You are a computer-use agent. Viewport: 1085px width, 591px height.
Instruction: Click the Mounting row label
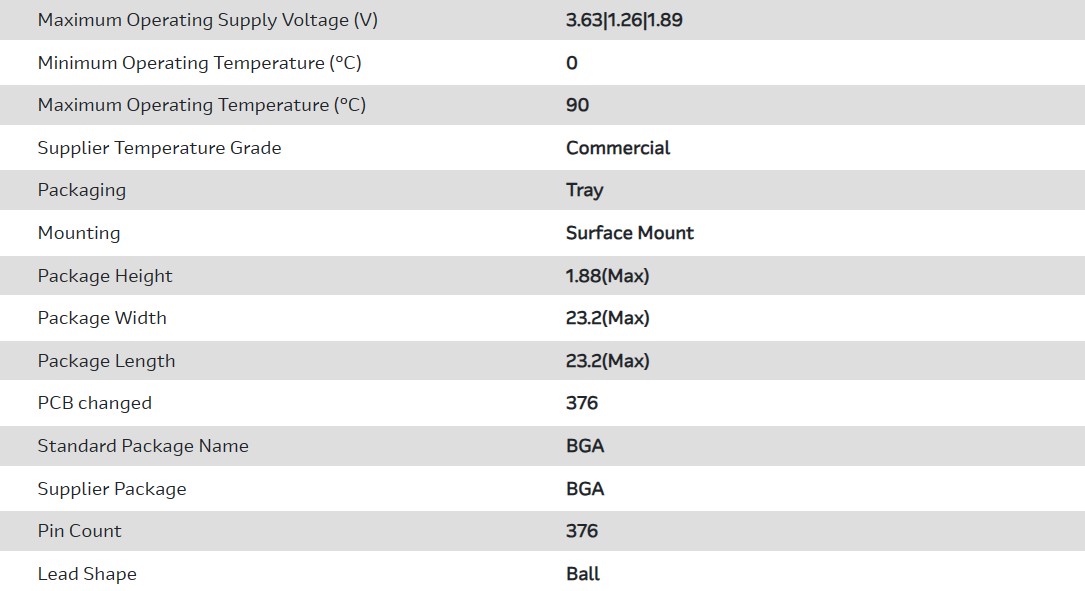pyautogui.click(x=79, y=233)
